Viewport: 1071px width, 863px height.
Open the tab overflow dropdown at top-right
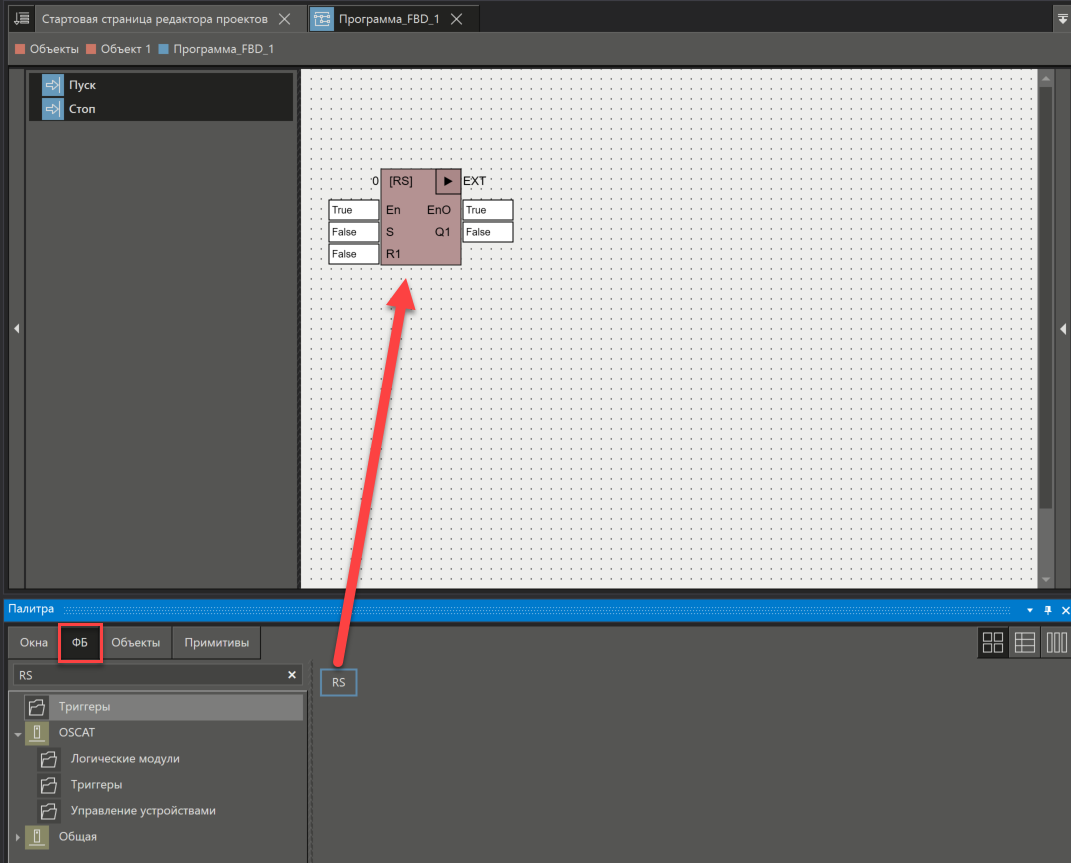pyautogui.click(x=1062, y=18)
